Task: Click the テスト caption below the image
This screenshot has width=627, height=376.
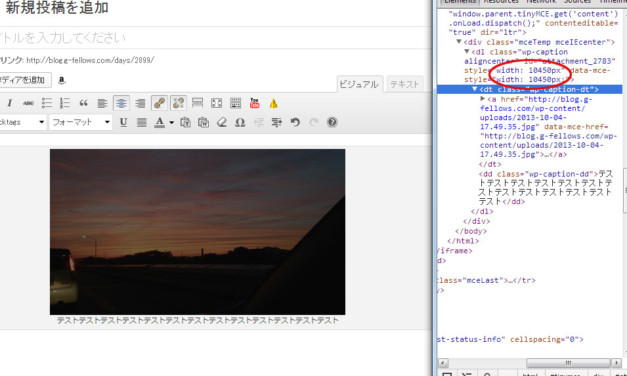Action: (198, 321)
